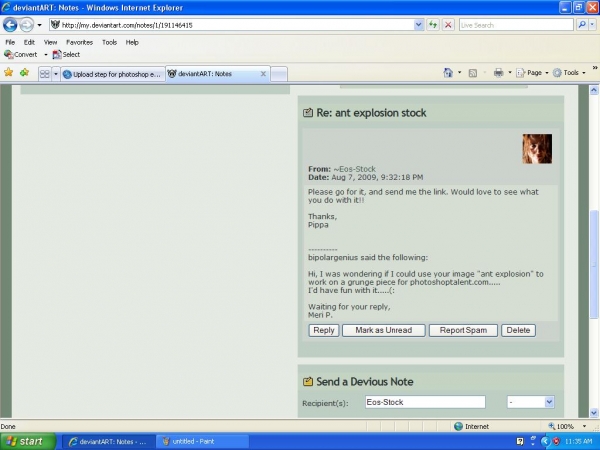Image resolution: width=600 pixels, height=450 pixels.
Task: Click the red shield tray icon
Action: (556, 442)
